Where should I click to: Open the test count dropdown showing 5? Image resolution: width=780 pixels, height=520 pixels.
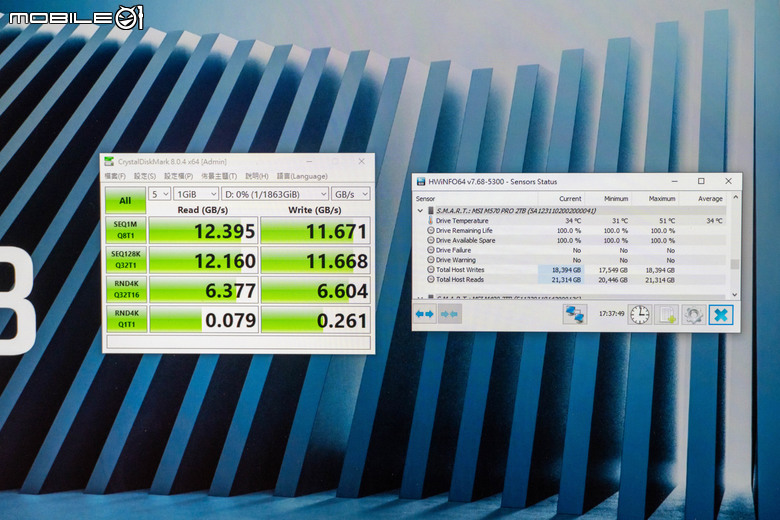[160, 194]
